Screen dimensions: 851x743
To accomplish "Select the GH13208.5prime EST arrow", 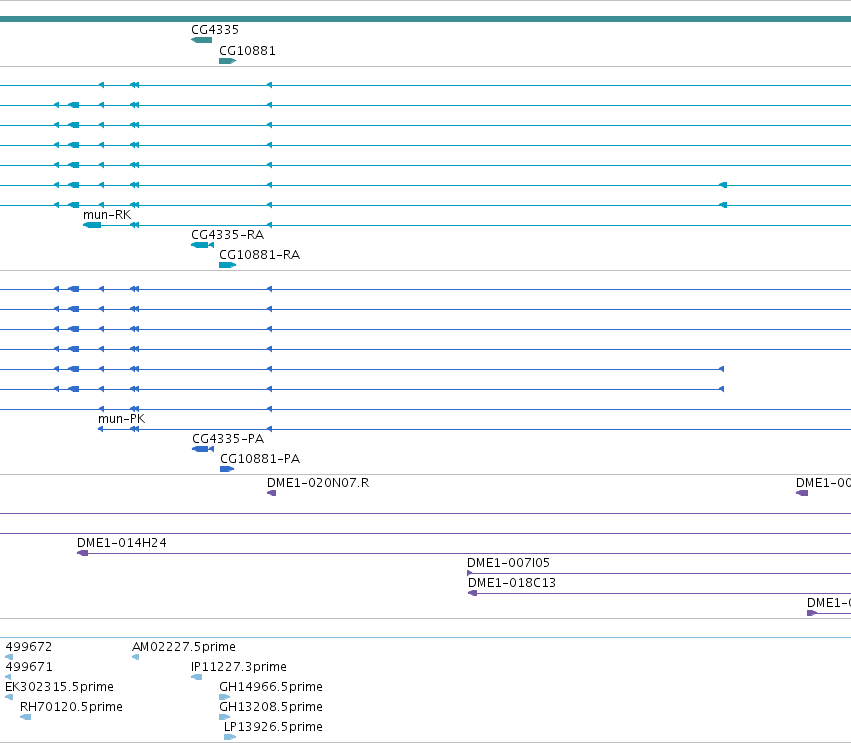I will 225,717.
